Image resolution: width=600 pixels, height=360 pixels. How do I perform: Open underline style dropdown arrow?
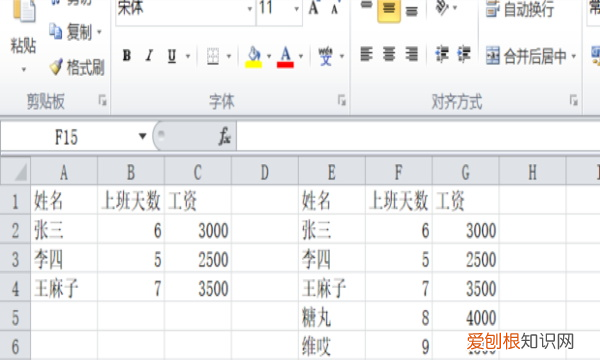(188, 56)
